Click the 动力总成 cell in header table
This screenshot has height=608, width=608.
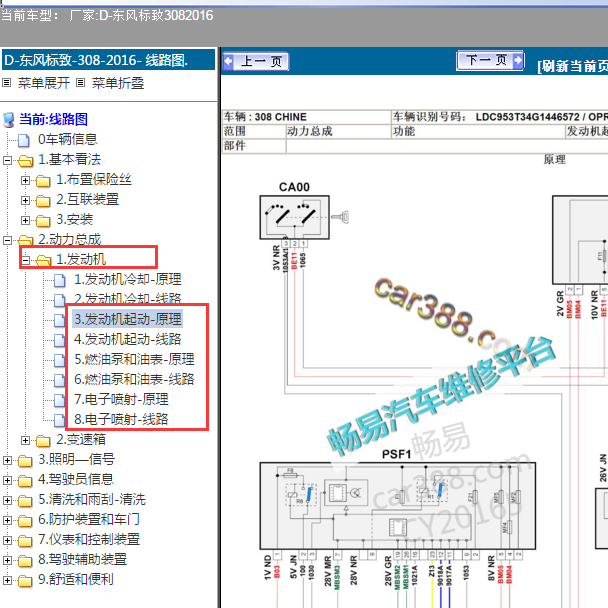tap(339, 131)
